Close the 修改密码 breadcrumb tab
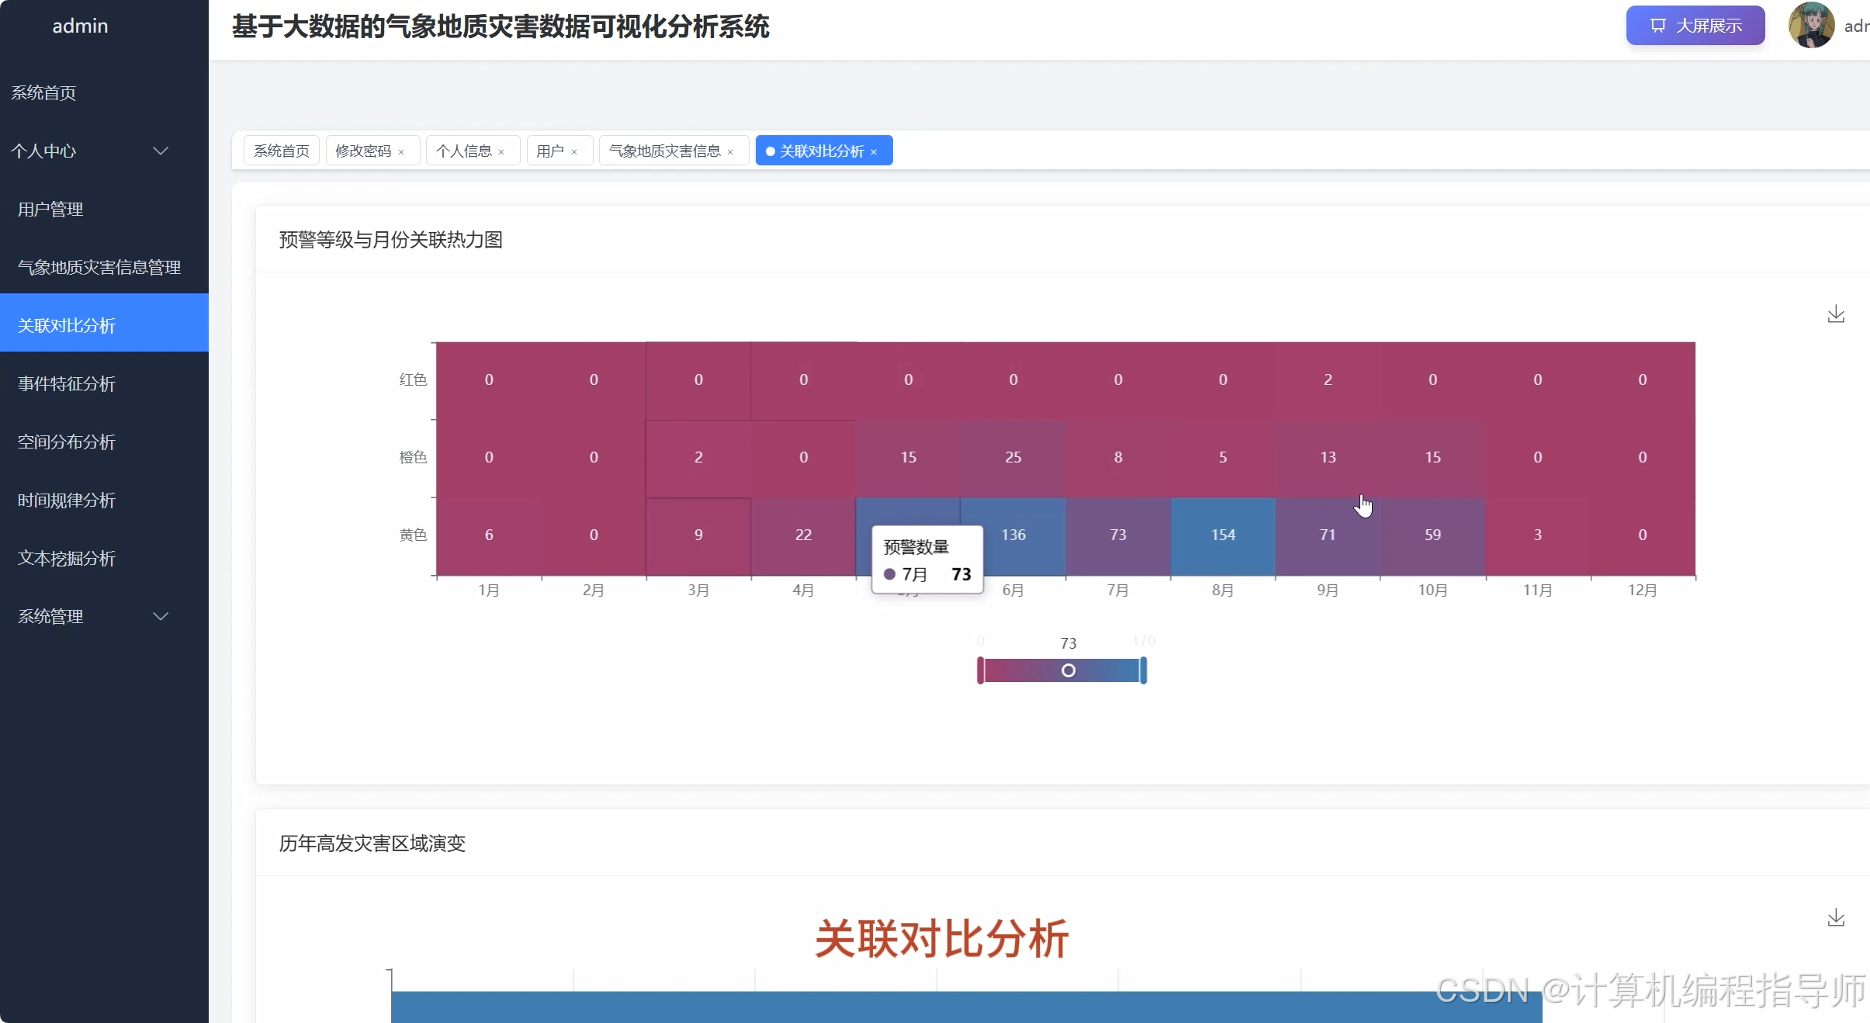This screenshot has height=1023, width=1870. [404, 150]
